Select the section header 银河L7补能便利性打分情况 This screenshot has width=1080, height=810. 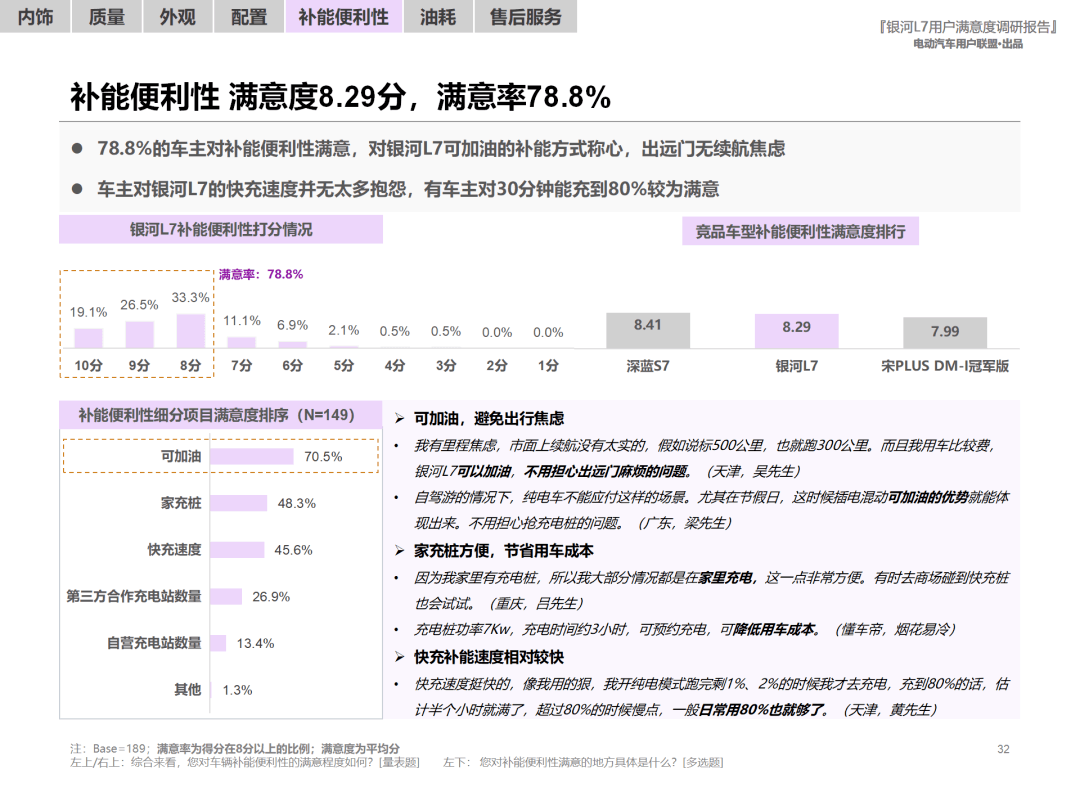[221, 229]
